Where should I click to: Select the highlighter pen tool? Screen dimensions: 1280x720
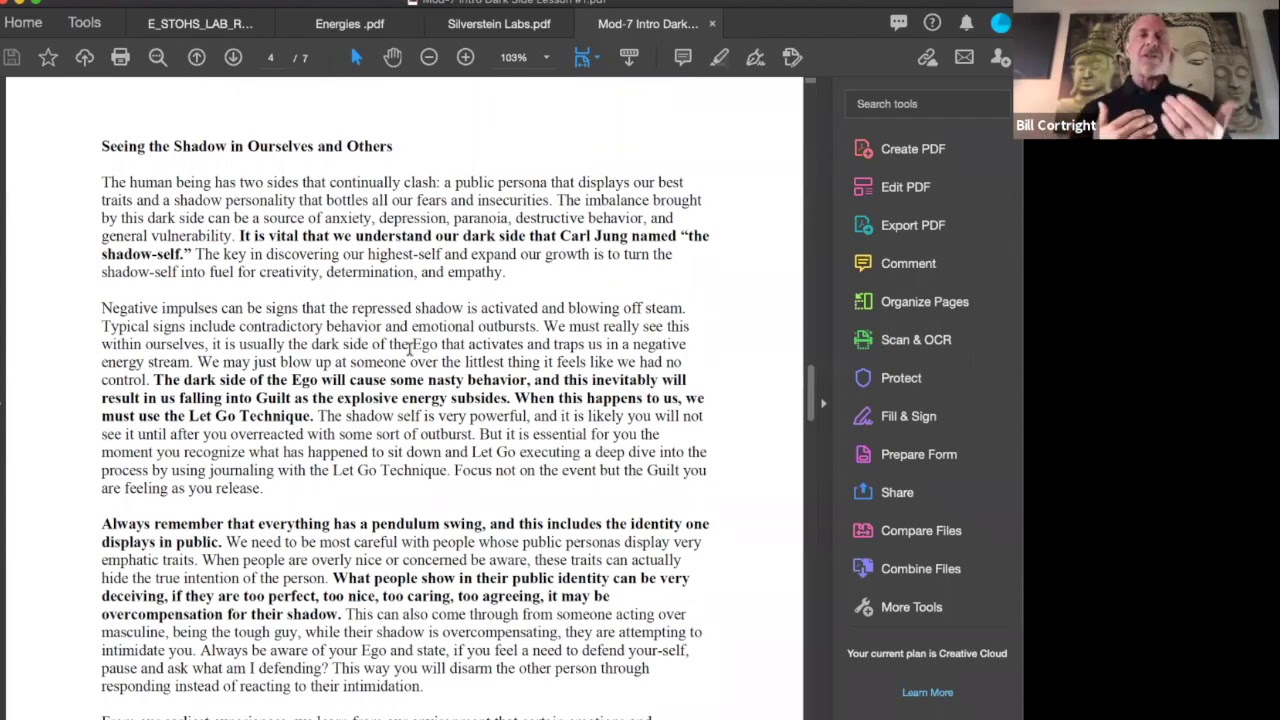click(719, 58)
